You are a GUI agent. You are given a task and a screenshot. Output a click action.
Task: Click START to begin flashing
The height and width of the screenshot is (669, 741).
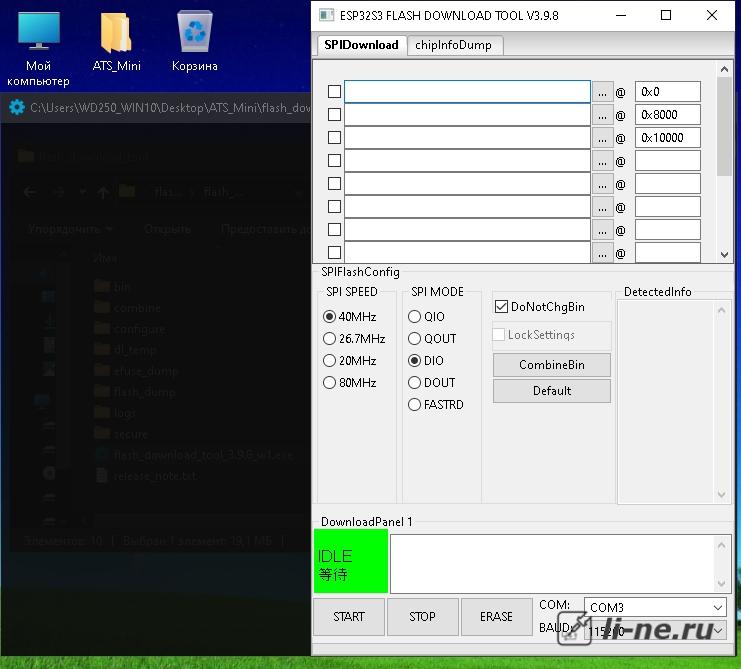coord(349,617)
